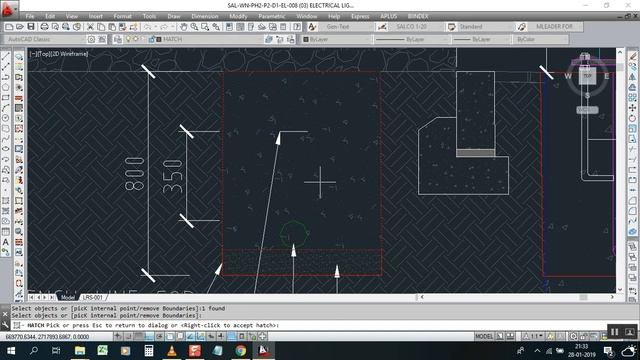Viewport: 640px width, 360px height.
Task: Click the Cut scissors icon
Action: tap(90, 27)
